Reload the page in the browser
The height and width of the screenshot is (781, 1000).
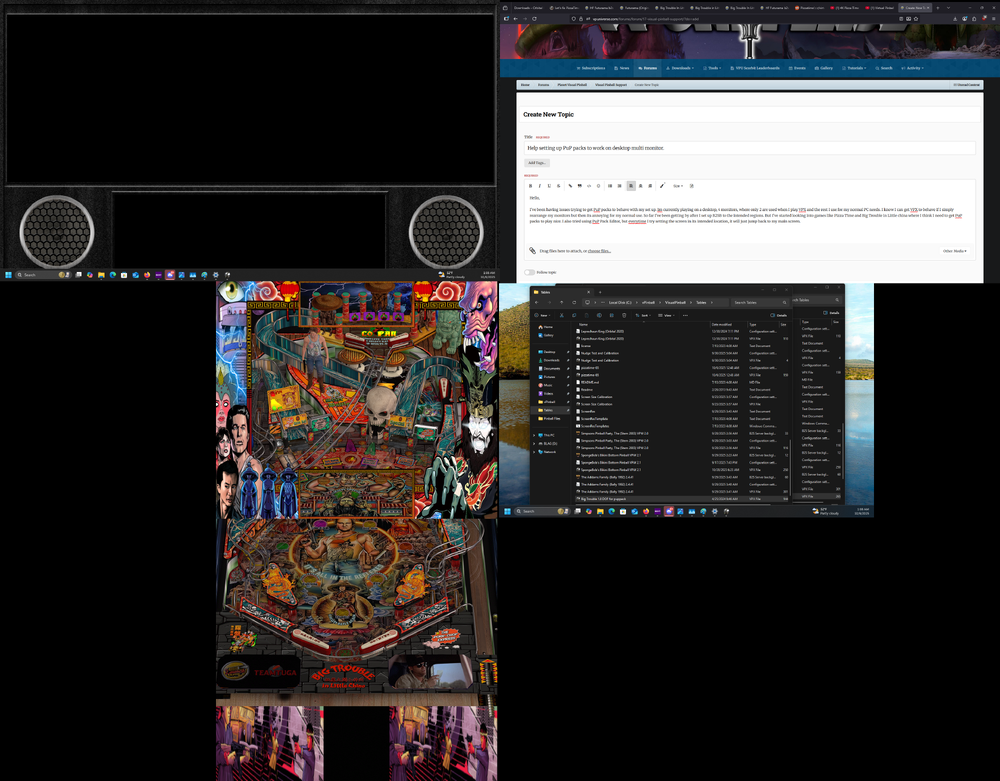[x=534, y=18]
